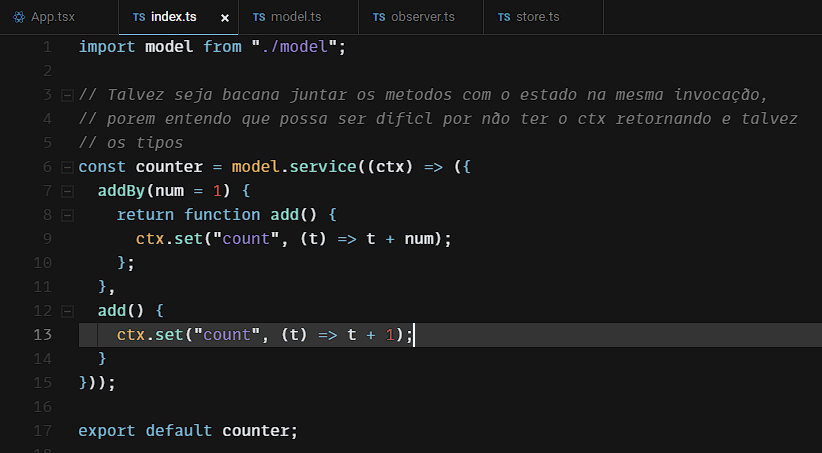Viewport: 822px width, 453px height.
Task: Collapse the add() method at line 12
Action: pos(67,311)
